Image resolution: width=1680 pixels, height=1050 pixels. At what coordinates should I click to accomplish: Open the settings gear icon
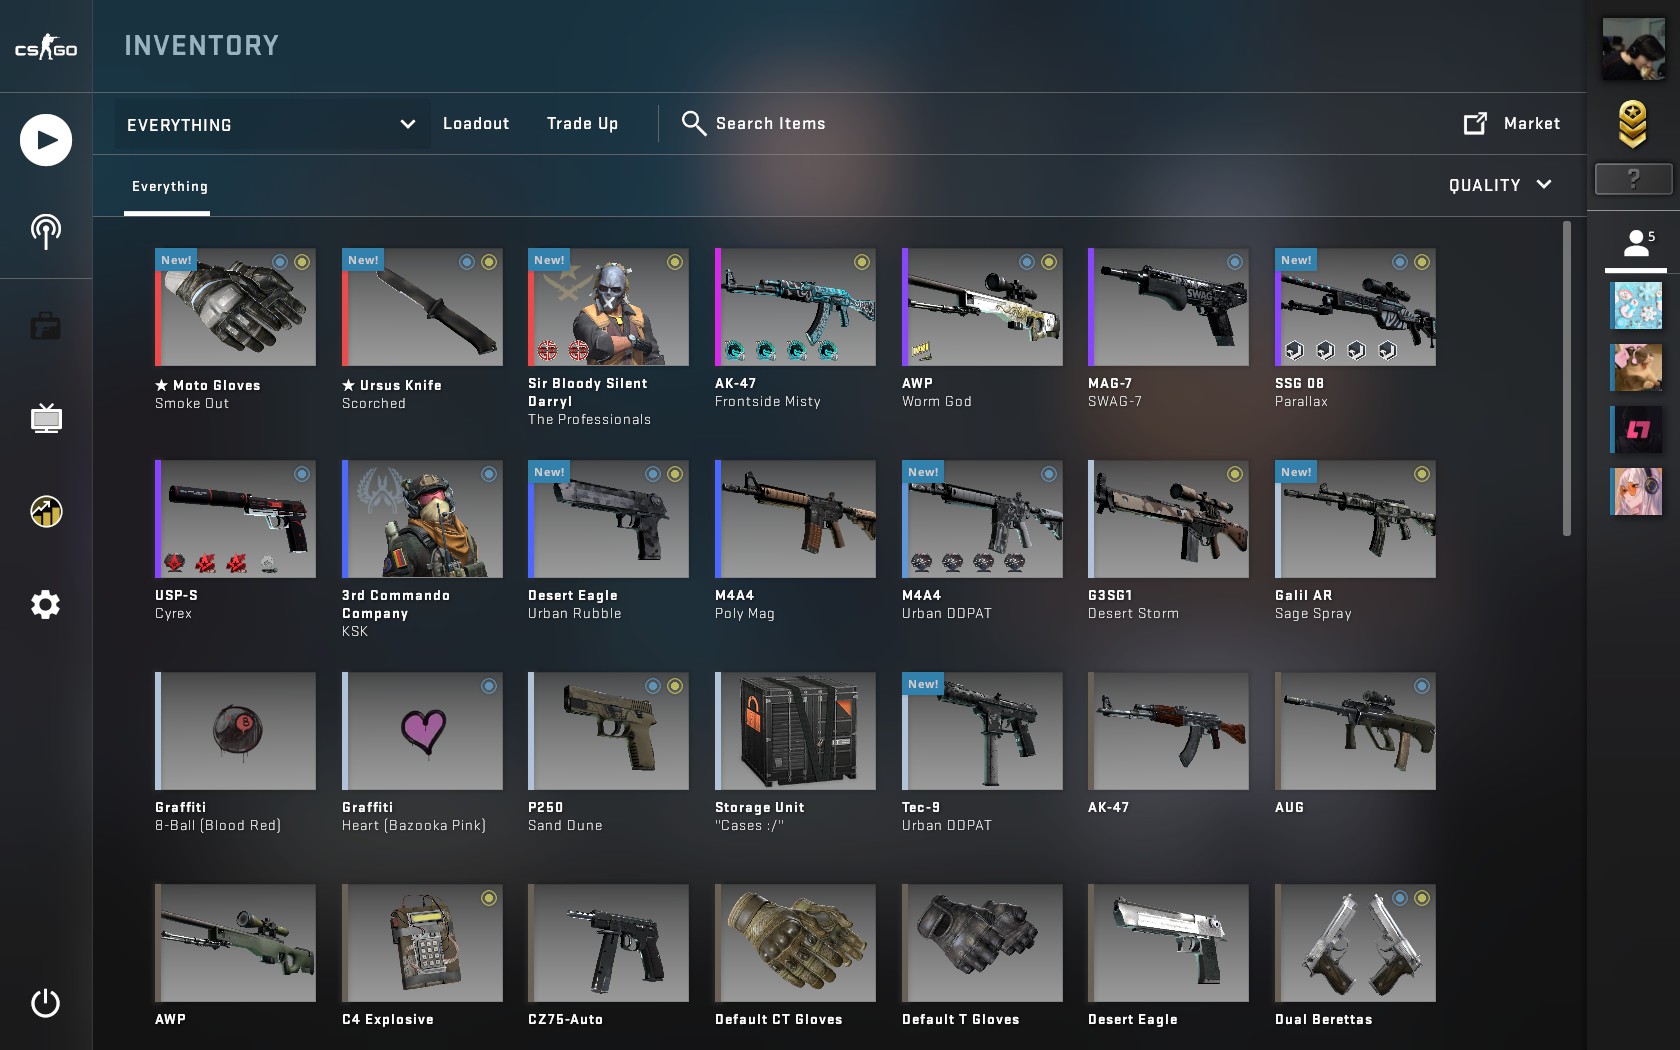pos(46,604)
